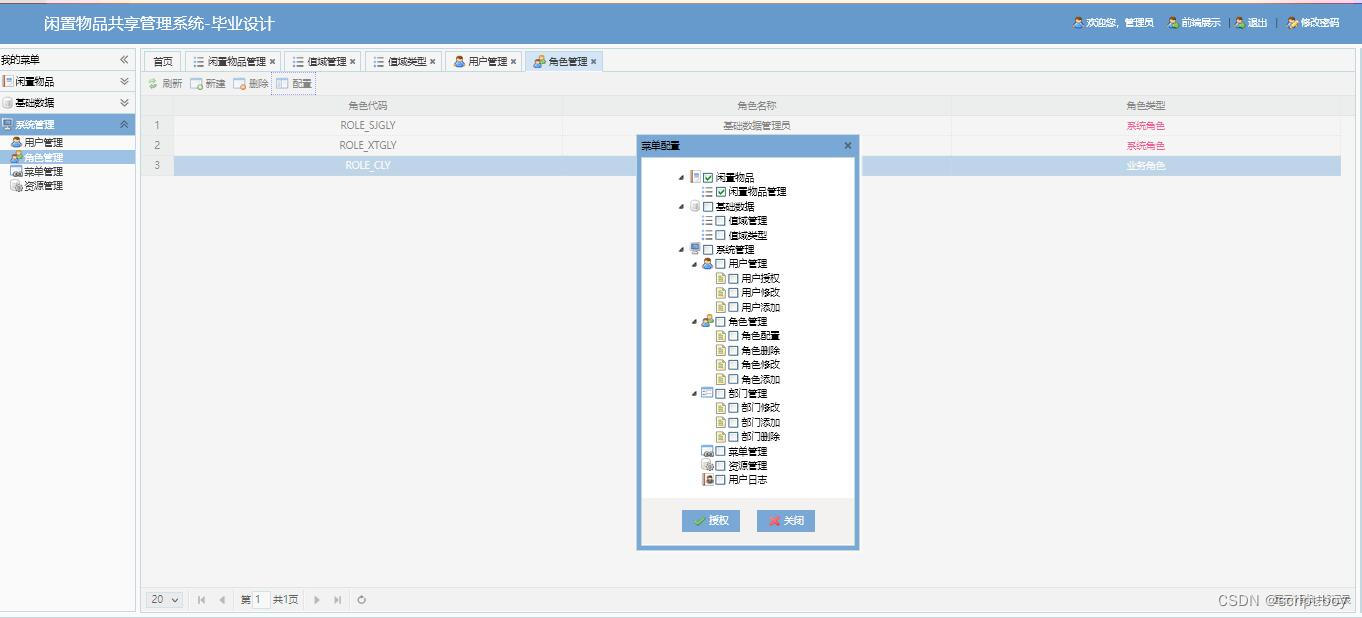
Task: Close the 用户管理 tab
Action: click(513, 62)
